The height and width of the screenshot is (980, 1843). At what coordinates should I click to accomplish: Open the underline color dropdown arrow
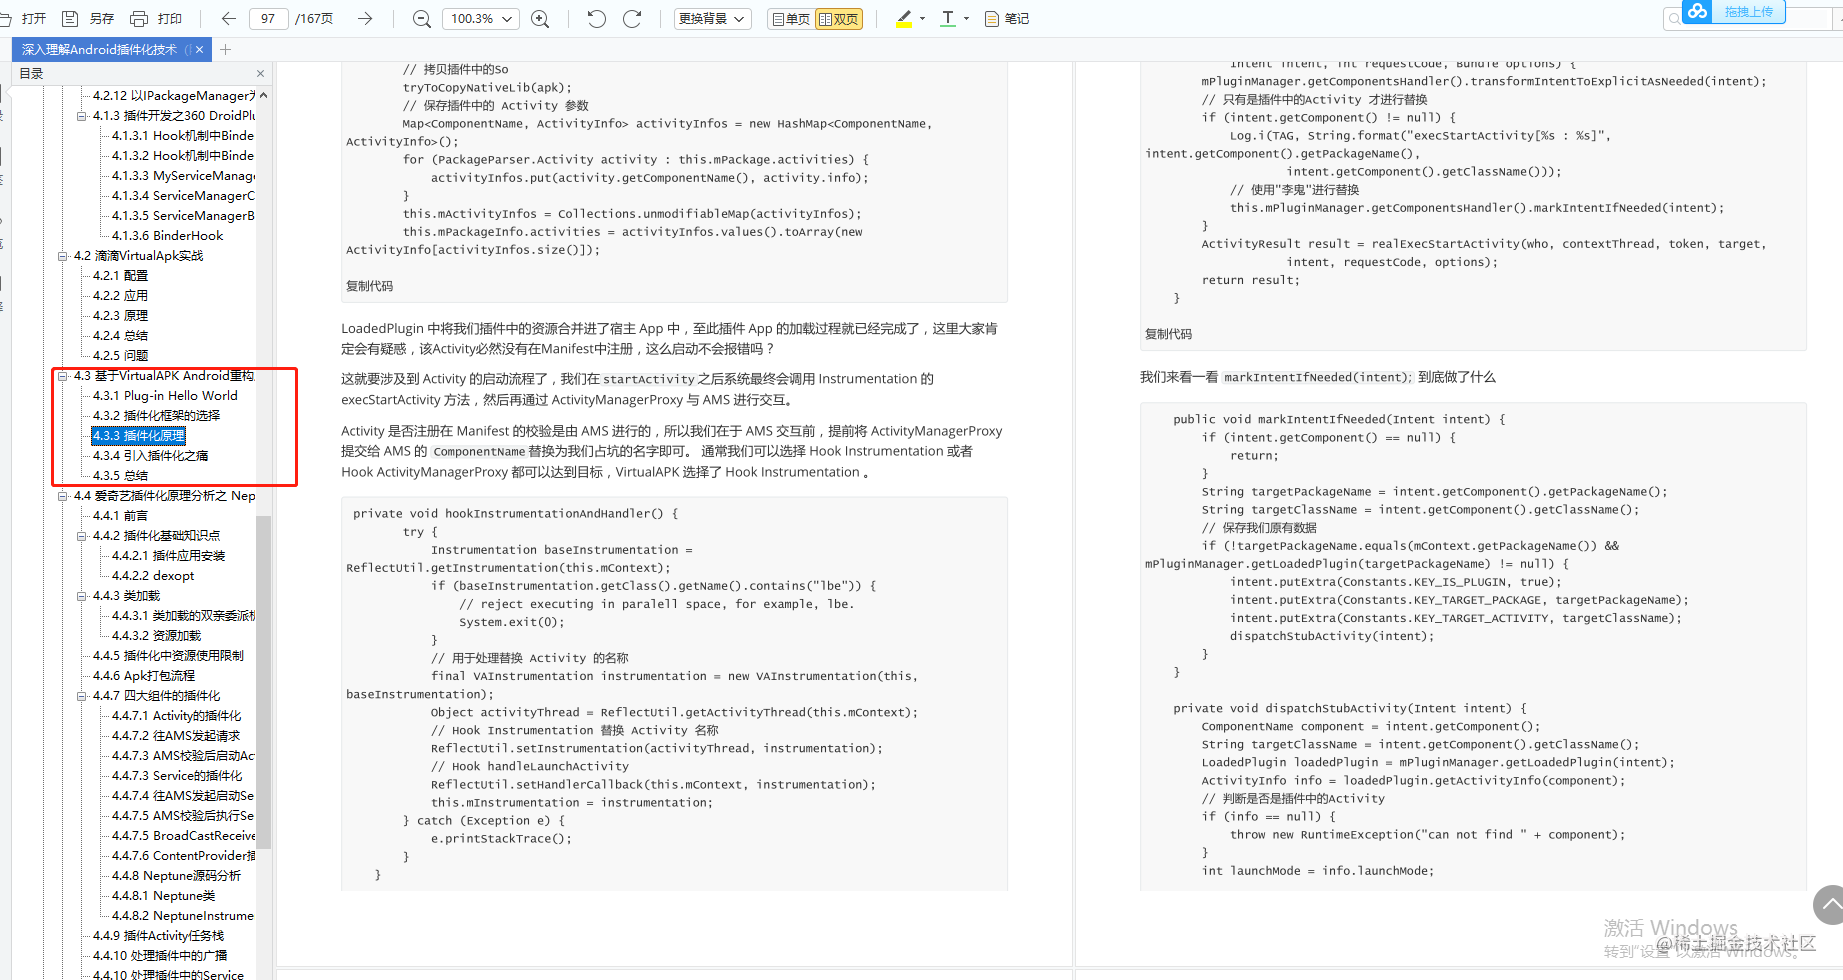click(966, 18)
